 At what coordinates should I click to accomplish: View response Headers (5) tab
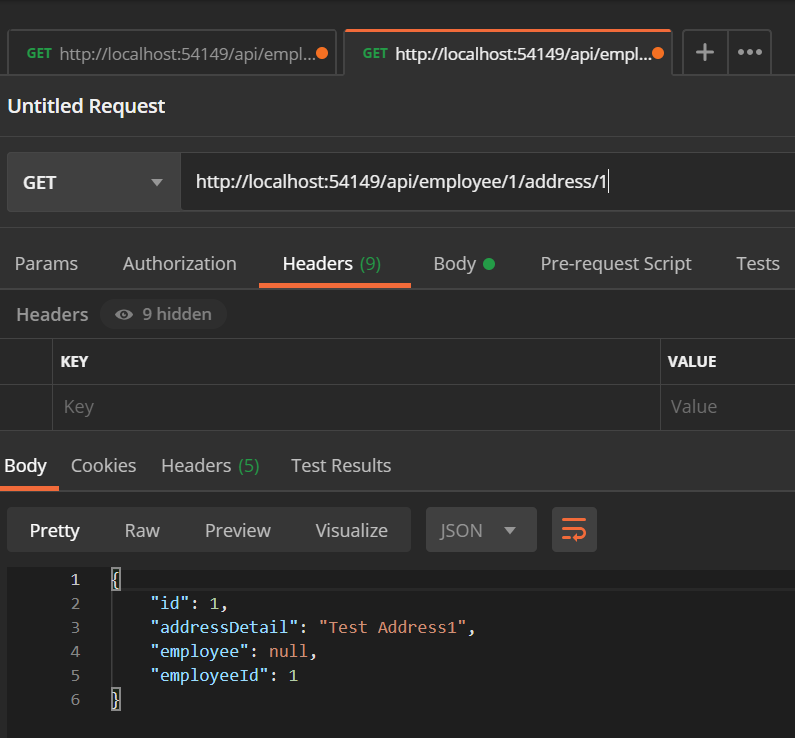coord(210,465)
